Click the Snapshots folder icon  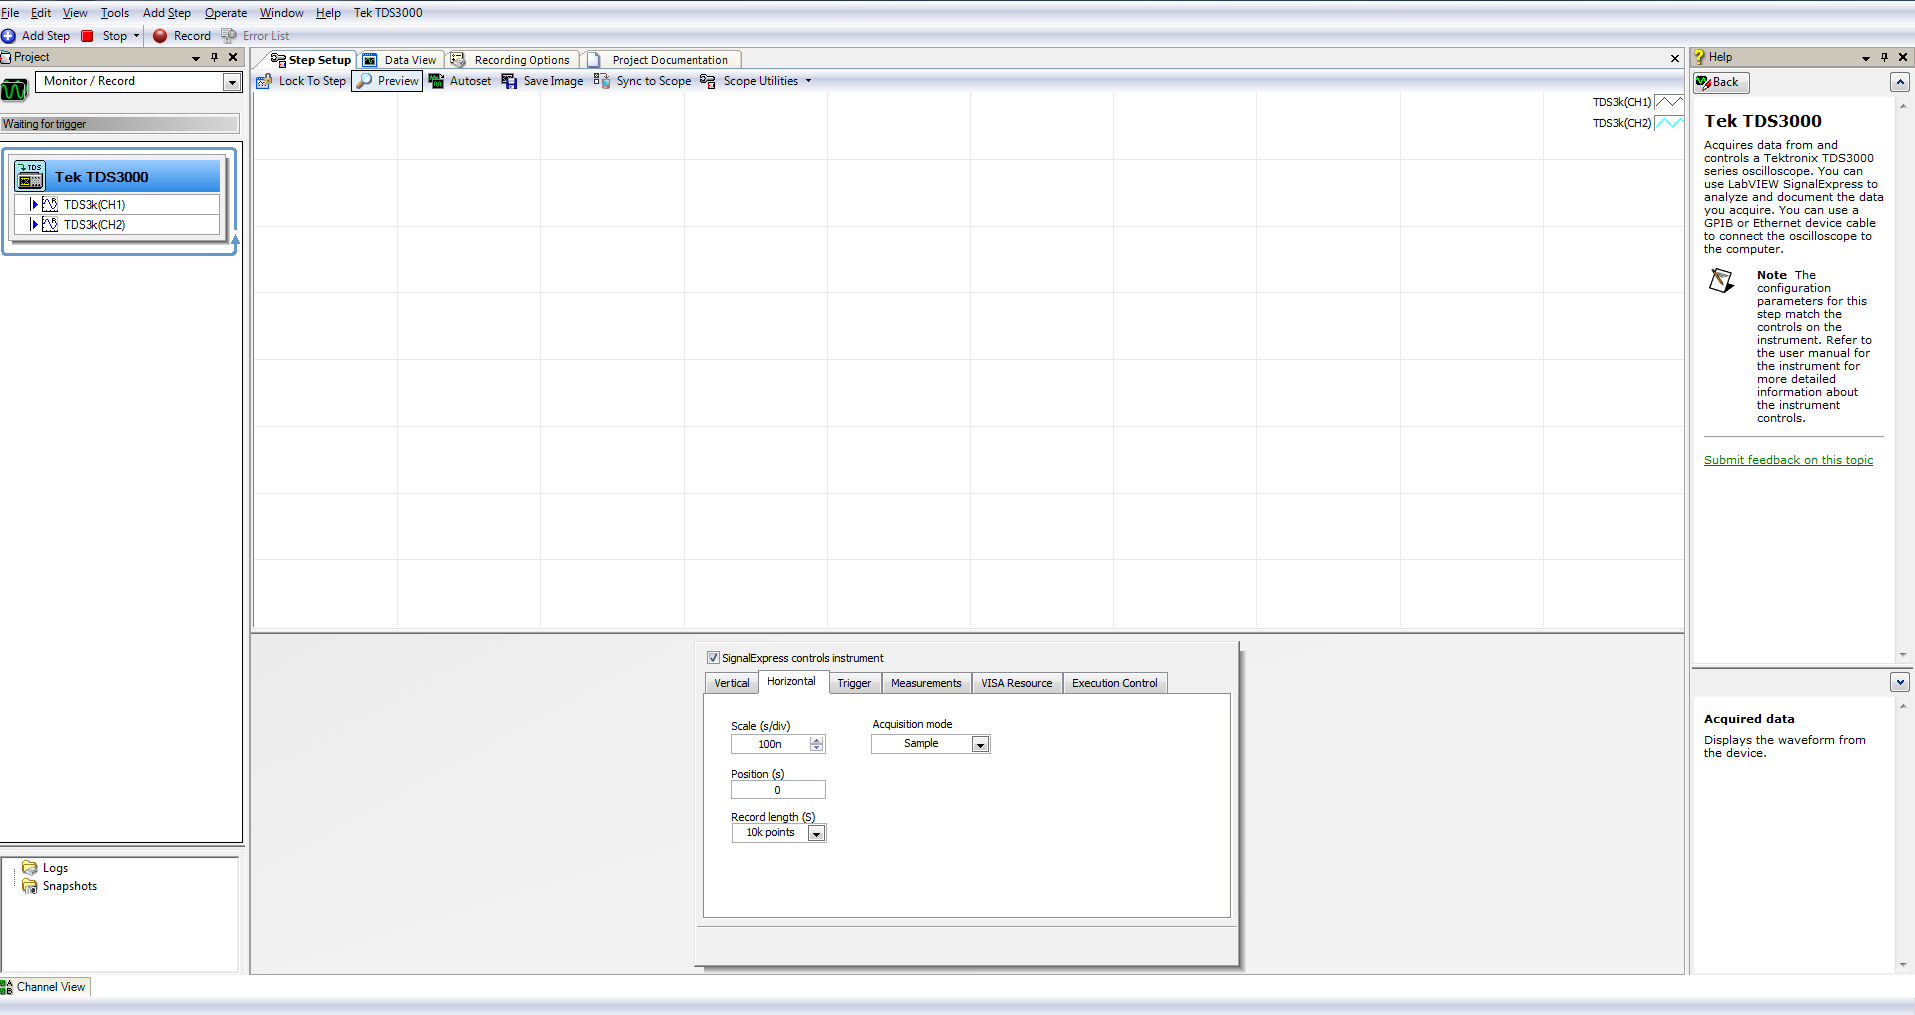[30, 886]
